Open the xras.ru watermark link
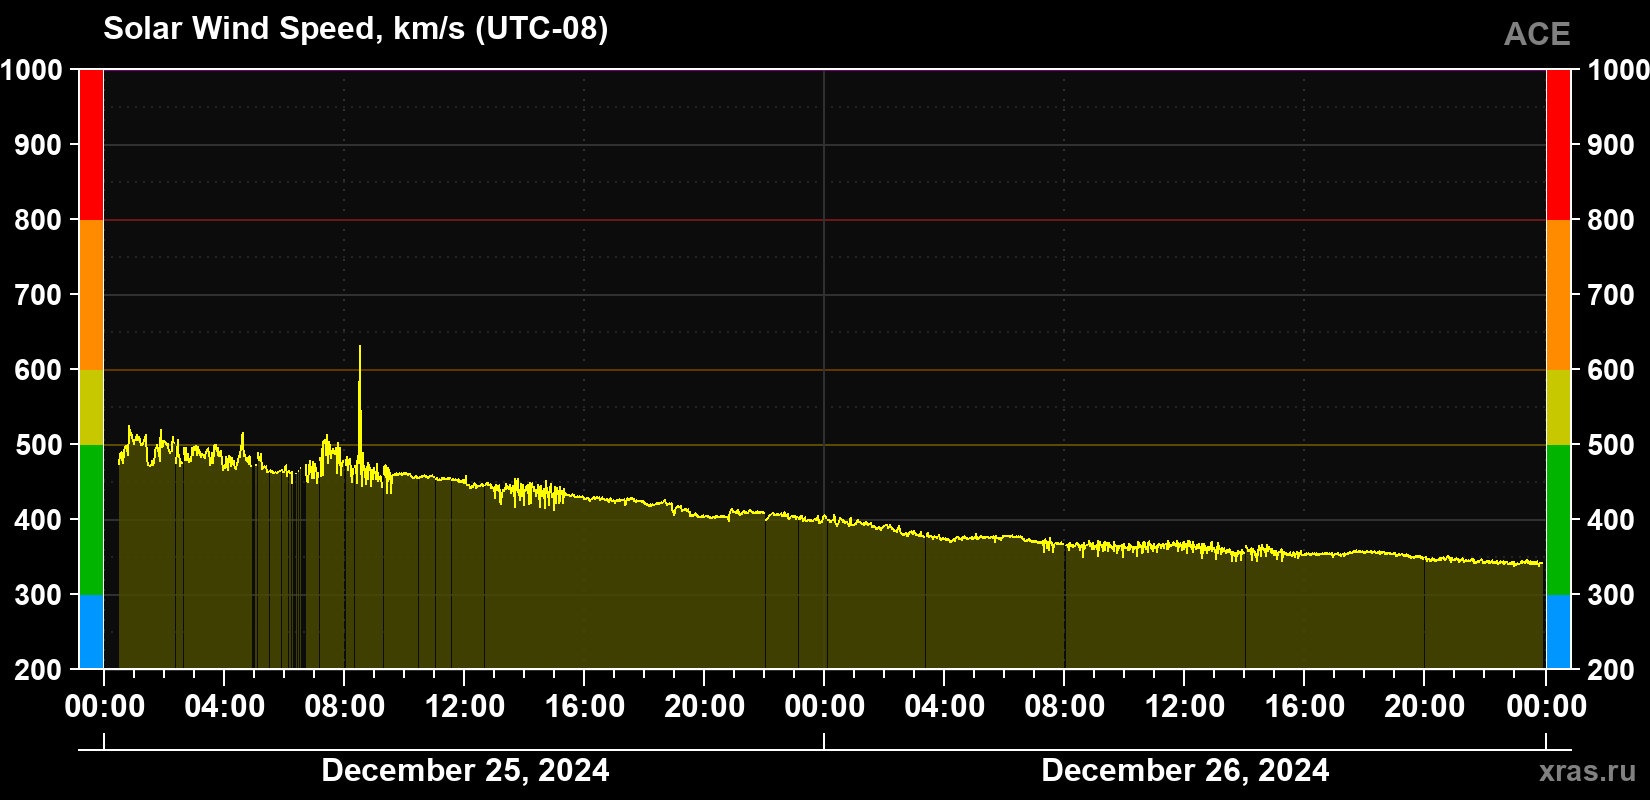Viewport: 1650px width, 800px height. click(1588, 771)
